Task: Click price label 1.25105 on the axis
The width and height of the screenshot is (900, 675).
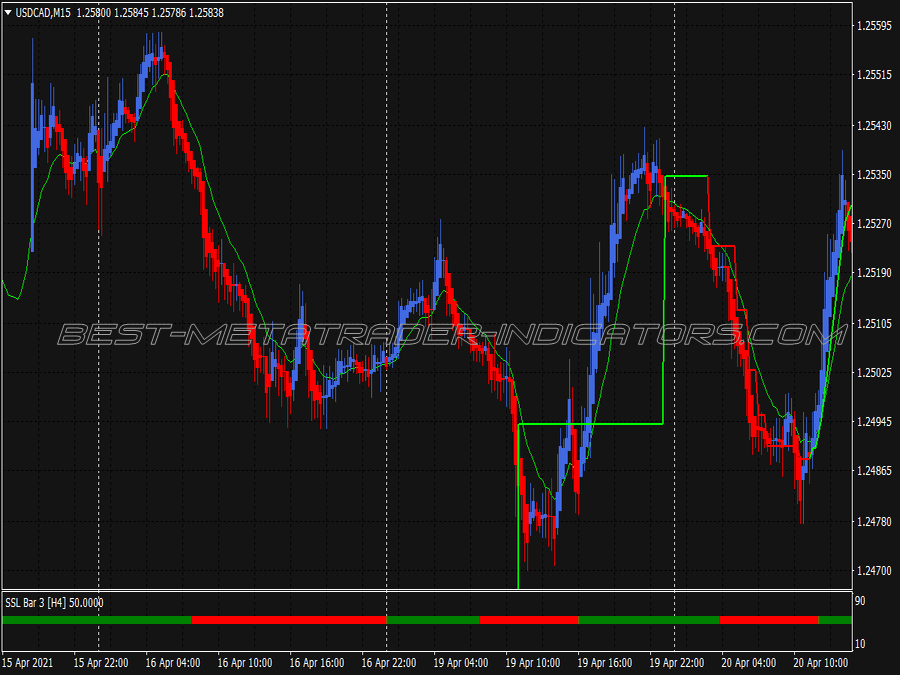Action: click(874, 324)
